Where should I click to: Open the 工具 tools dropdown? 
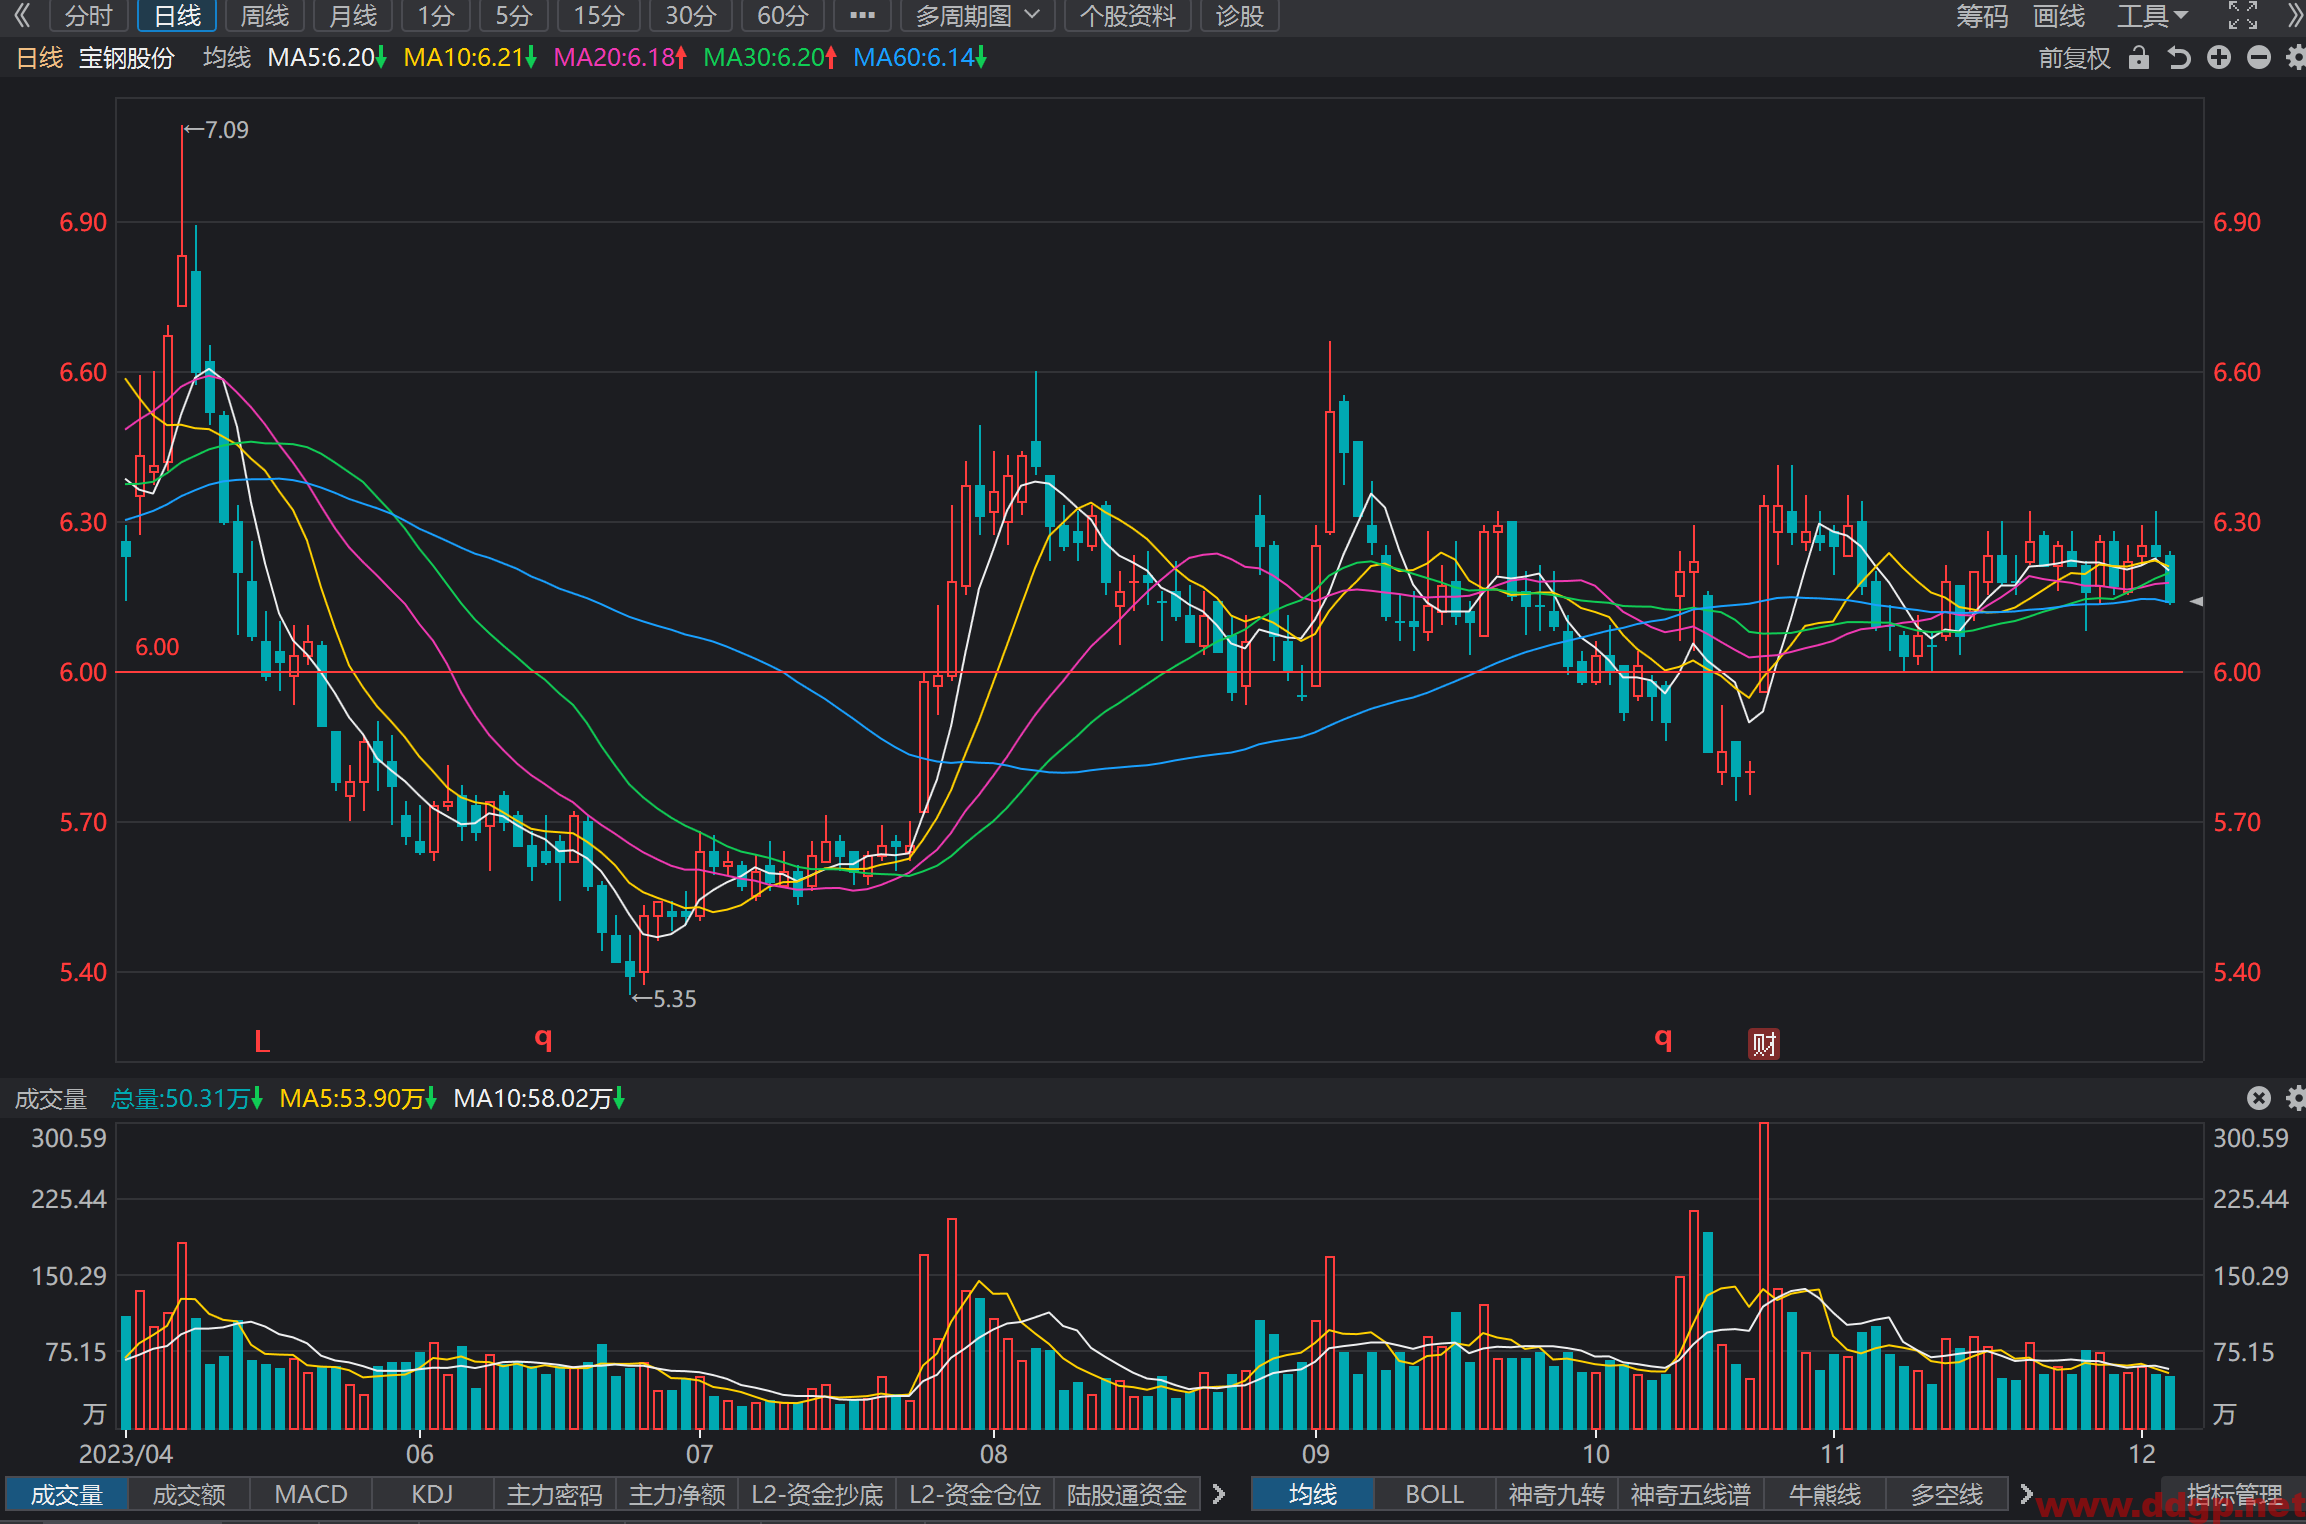[2153, 16]
